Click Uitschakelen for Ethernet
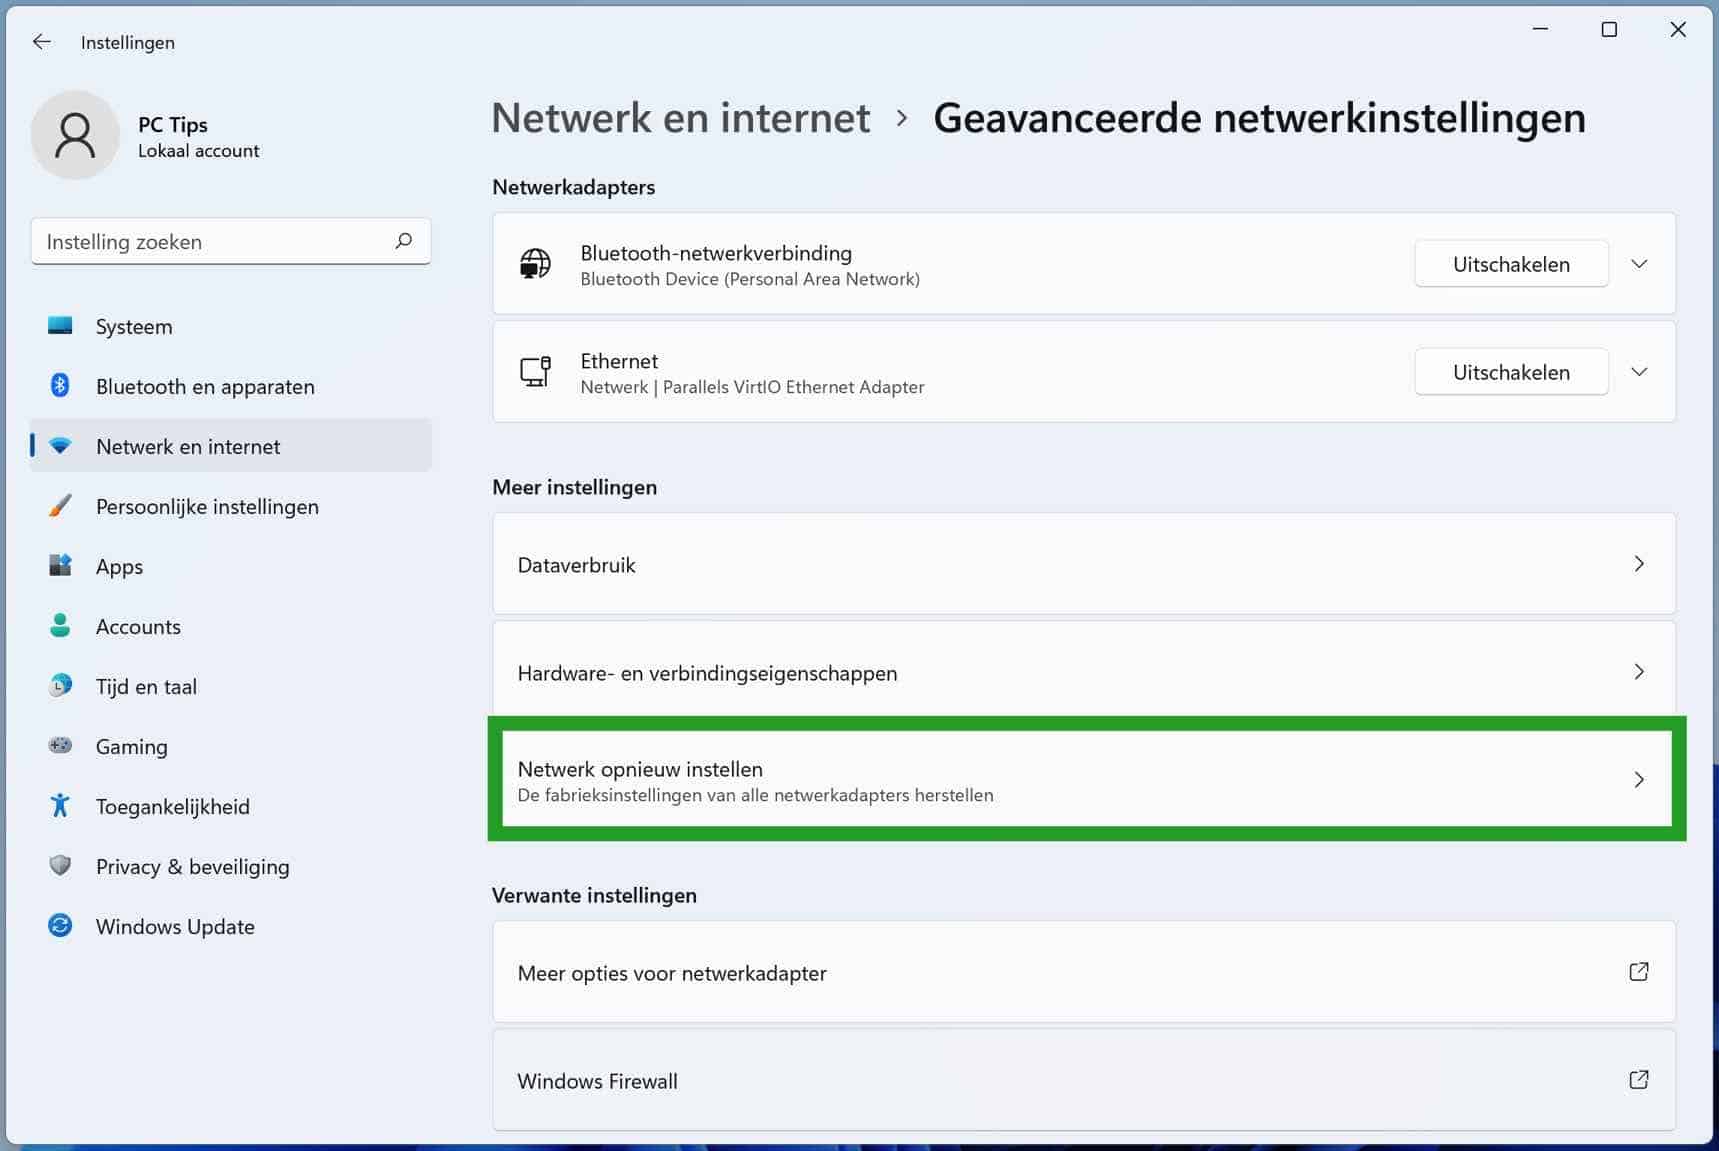Image resolution: width=1719 pixels, height=1151 pixels. pos(1511,371)
